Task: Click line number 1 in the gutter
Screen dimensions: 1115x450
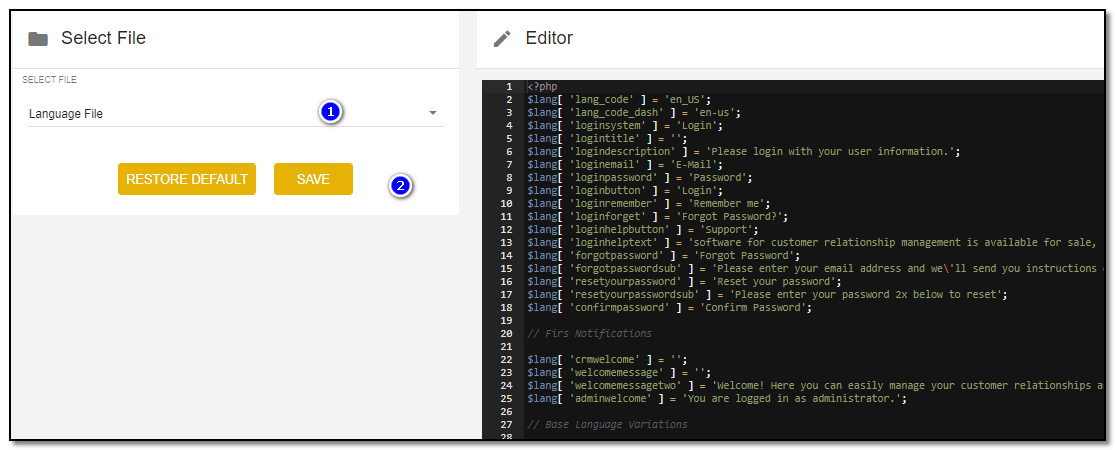Action: (508, 86)
